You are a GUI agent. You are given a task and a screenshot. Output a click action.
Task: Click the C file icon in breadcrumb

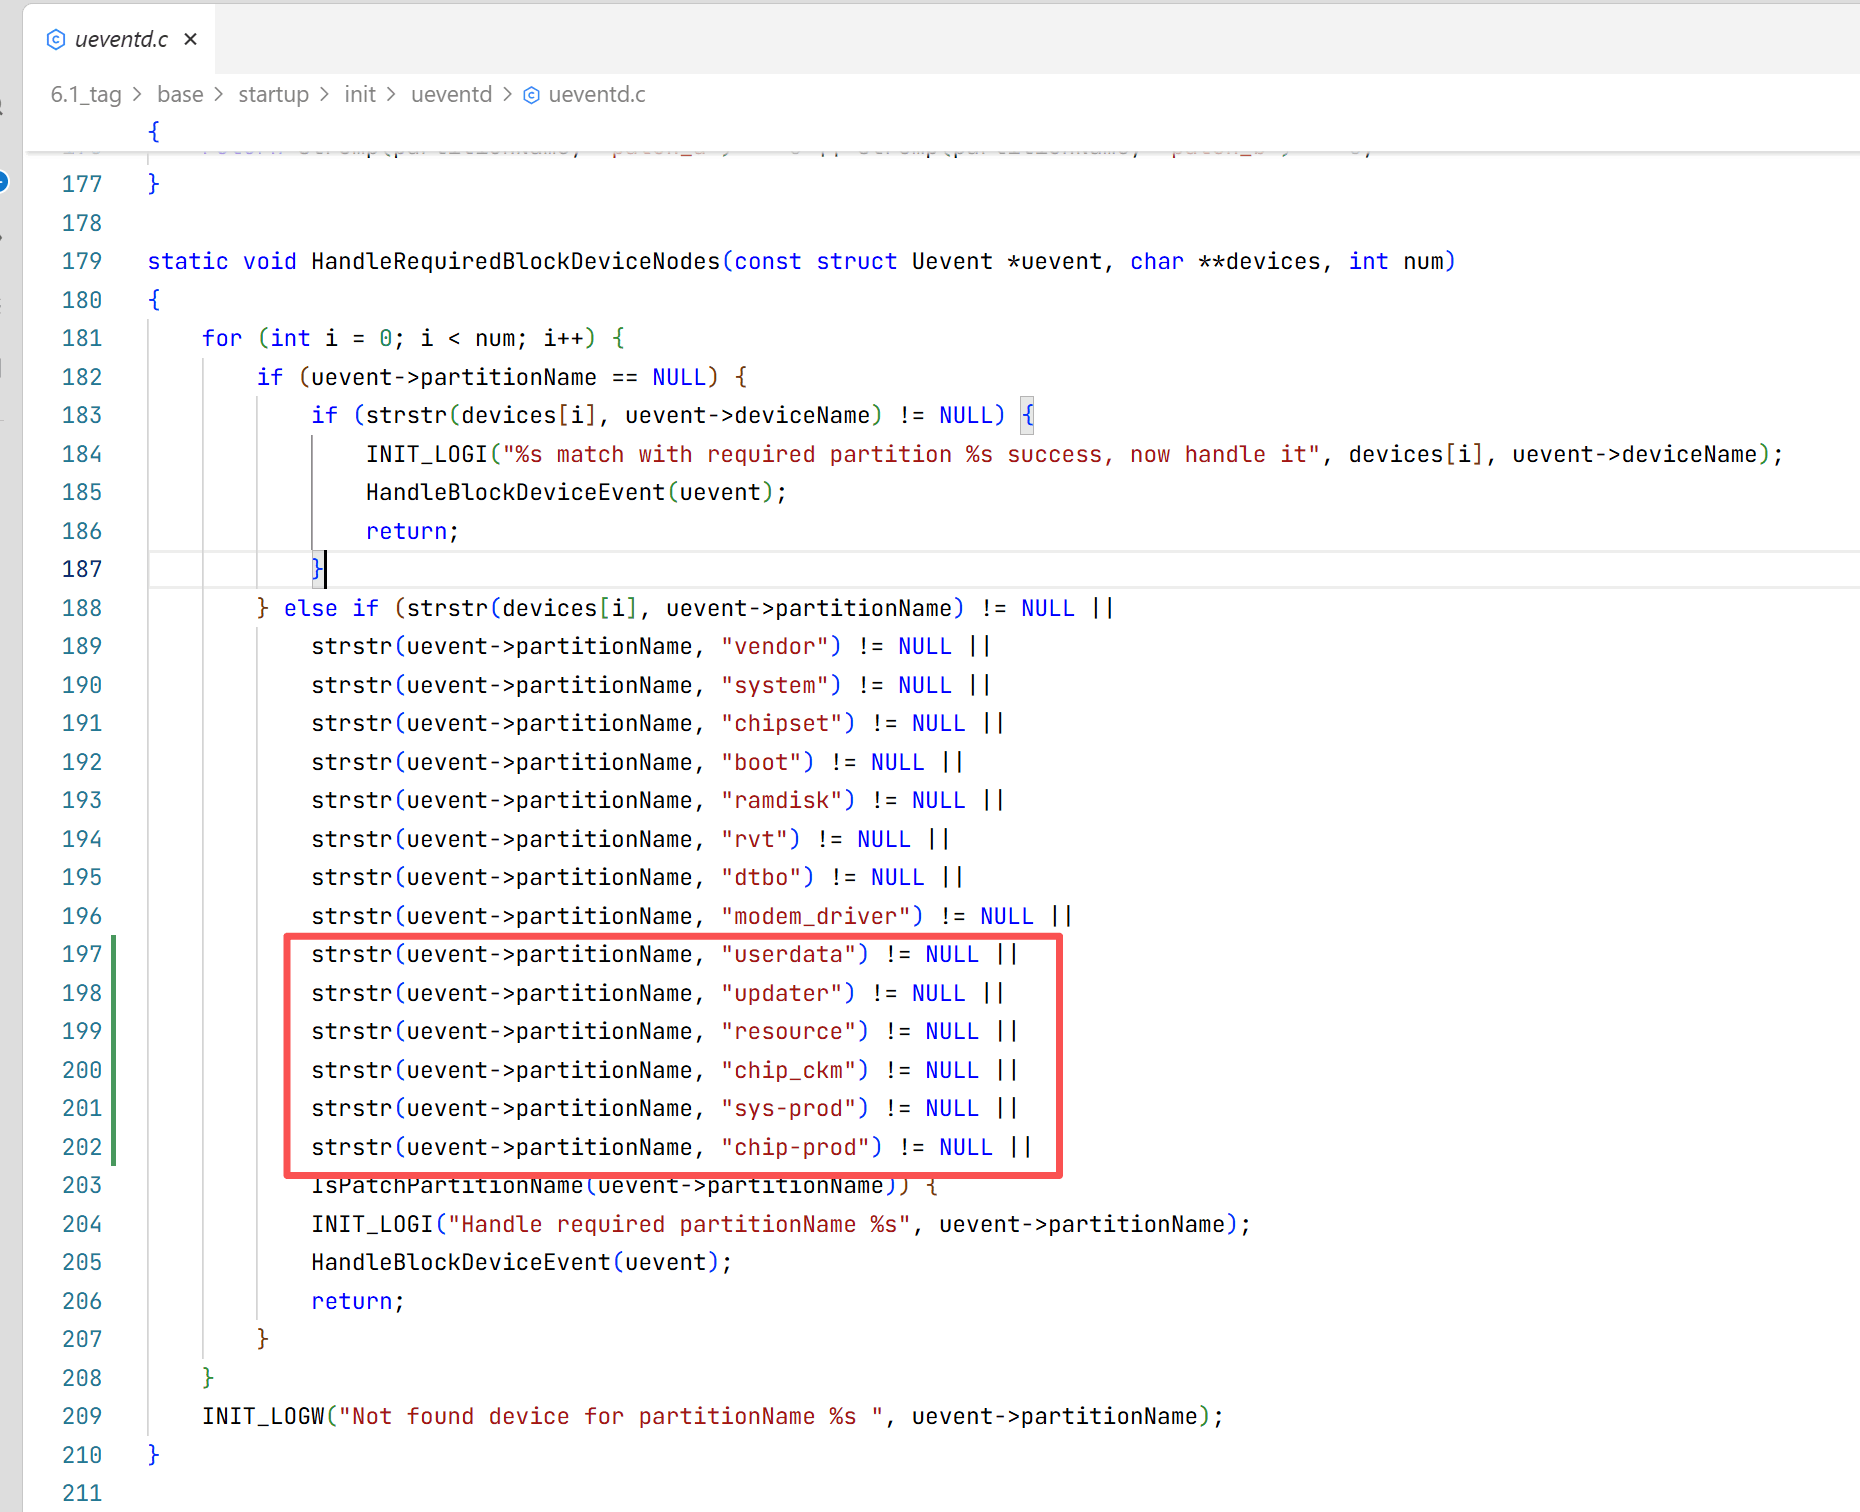click(532, 95)
